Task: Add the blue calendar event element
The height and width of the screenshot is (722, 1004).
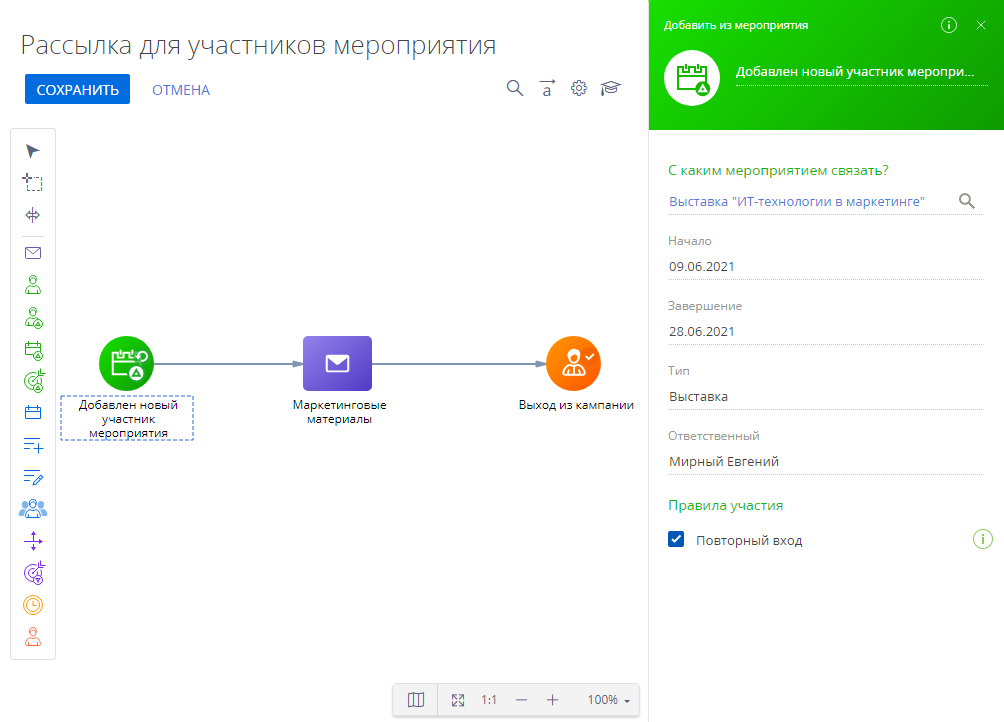Action: coord(33,412)
